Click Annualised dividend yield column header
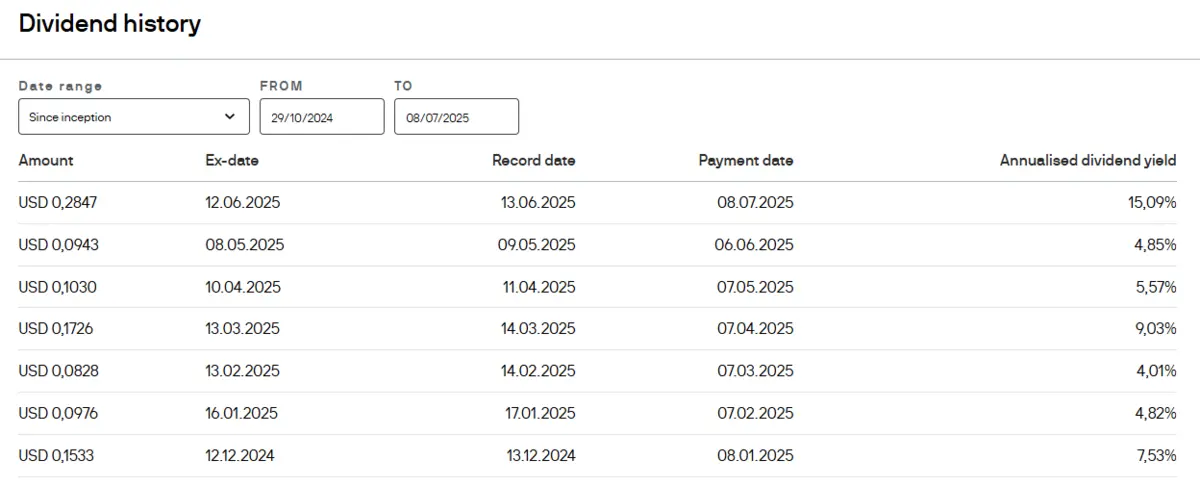 tap(1088, 160)
